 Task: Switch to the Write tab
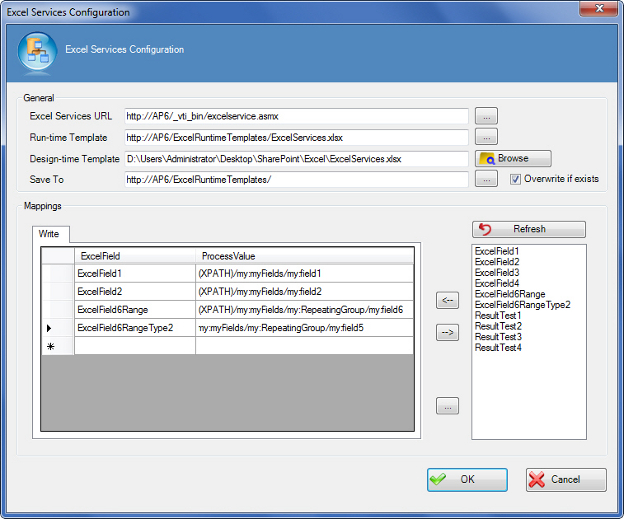(49, 234)
